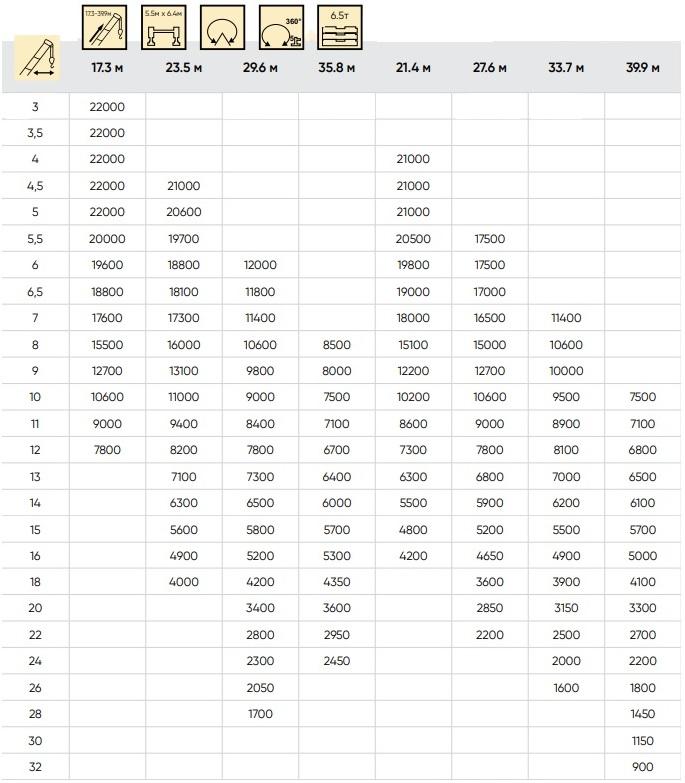Select the 21.4 м column header

(x=413, y=68)
